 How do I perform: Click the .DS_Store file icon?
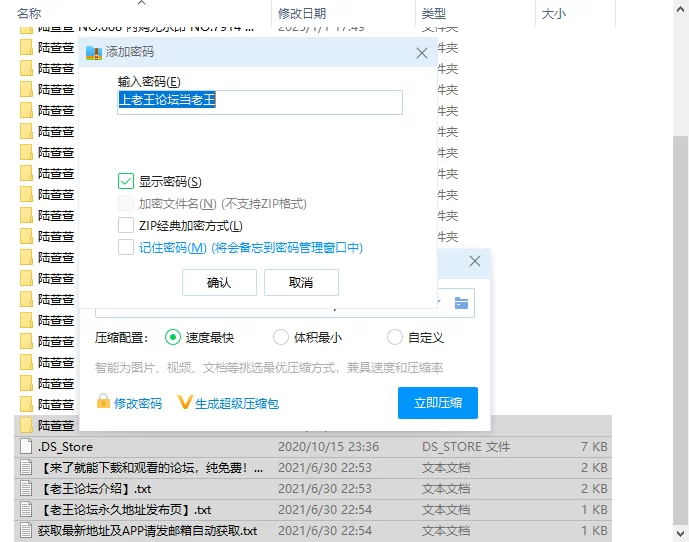pyautogui.click(x=26, y=447)
